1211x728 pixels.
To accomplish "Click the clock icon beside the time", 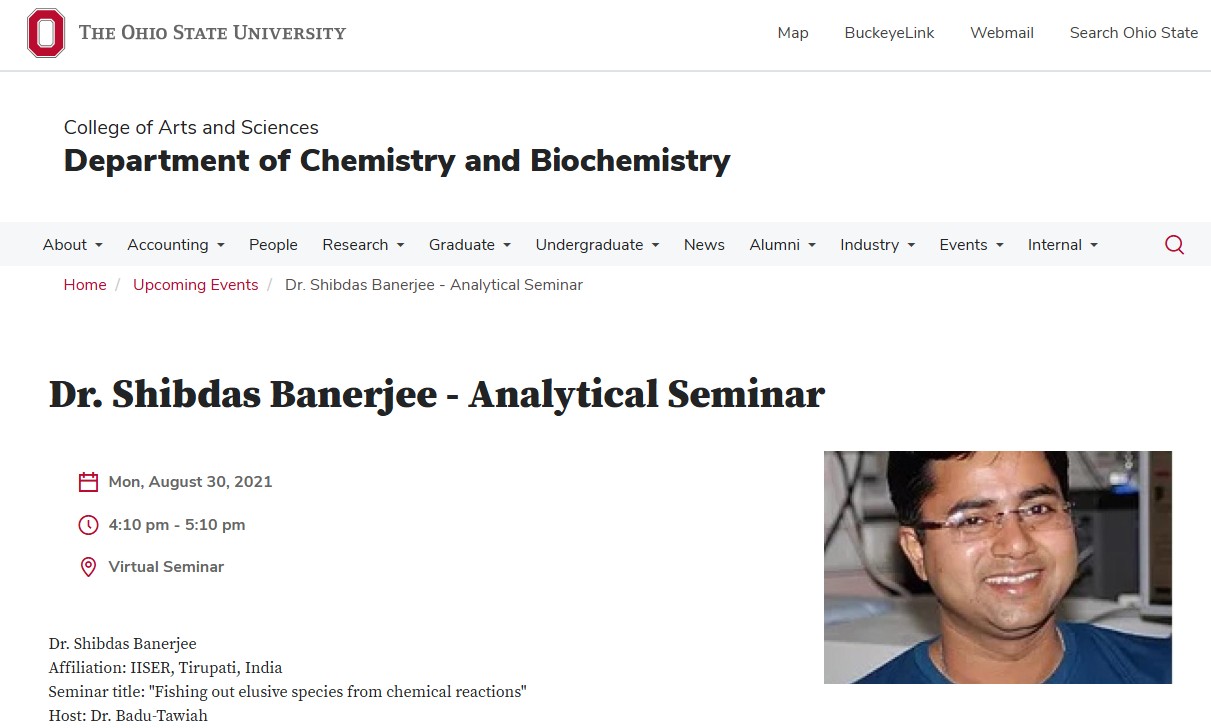I will 88,525.
